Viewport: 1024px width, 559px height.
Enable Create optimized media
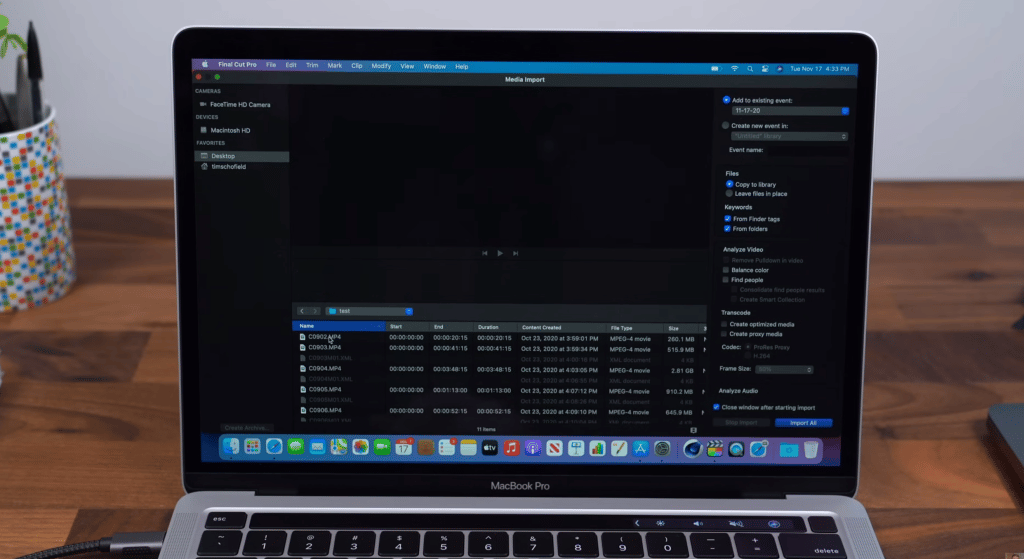(724, 324)
